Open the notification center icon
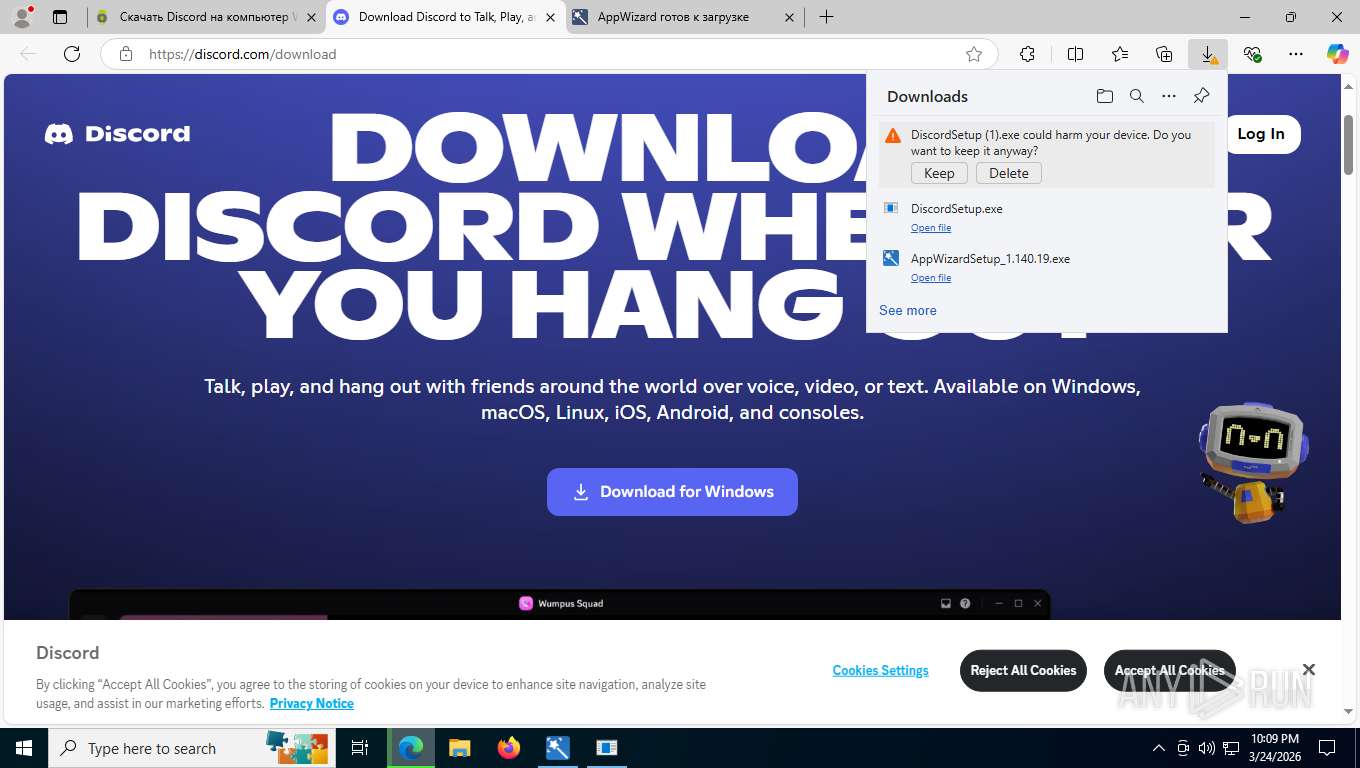The image size is (1360, 768). [1327, 748]
